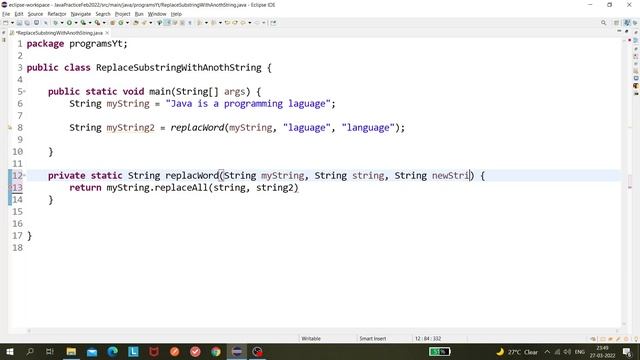Screen dimensions: 640x360
Task: Open the Run menu
Action: 139,14
